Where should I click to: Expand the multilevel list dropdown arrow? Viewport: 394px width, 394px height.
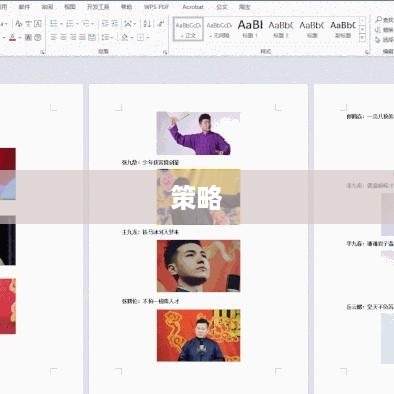[x=93, y=24]
